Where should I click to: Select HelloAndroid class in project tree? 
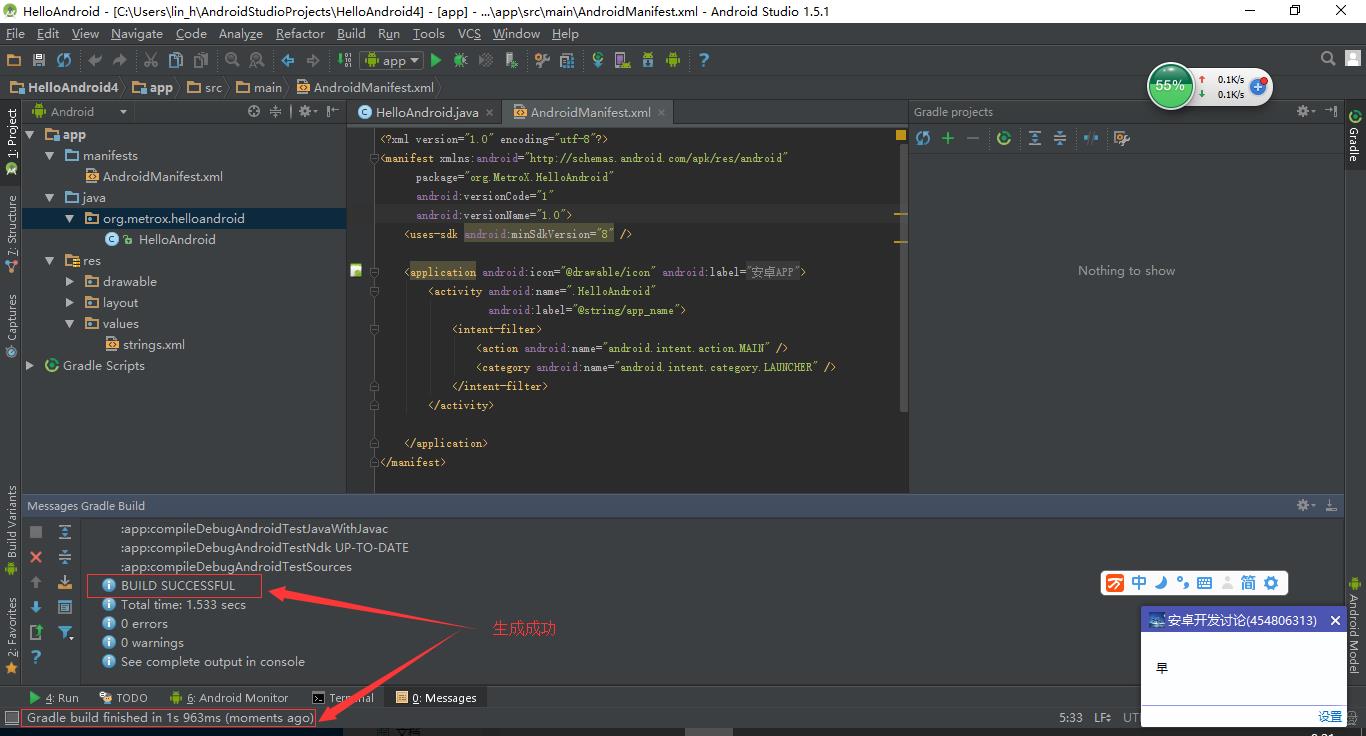(x=160, y=240)
